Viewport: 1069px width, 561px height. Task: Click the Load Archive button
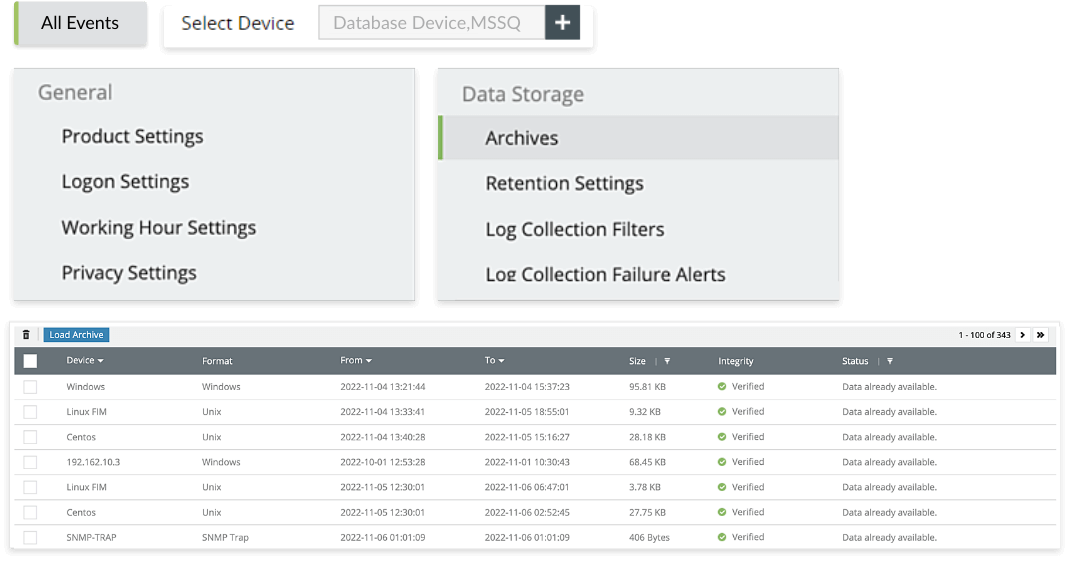coord(76,335)
